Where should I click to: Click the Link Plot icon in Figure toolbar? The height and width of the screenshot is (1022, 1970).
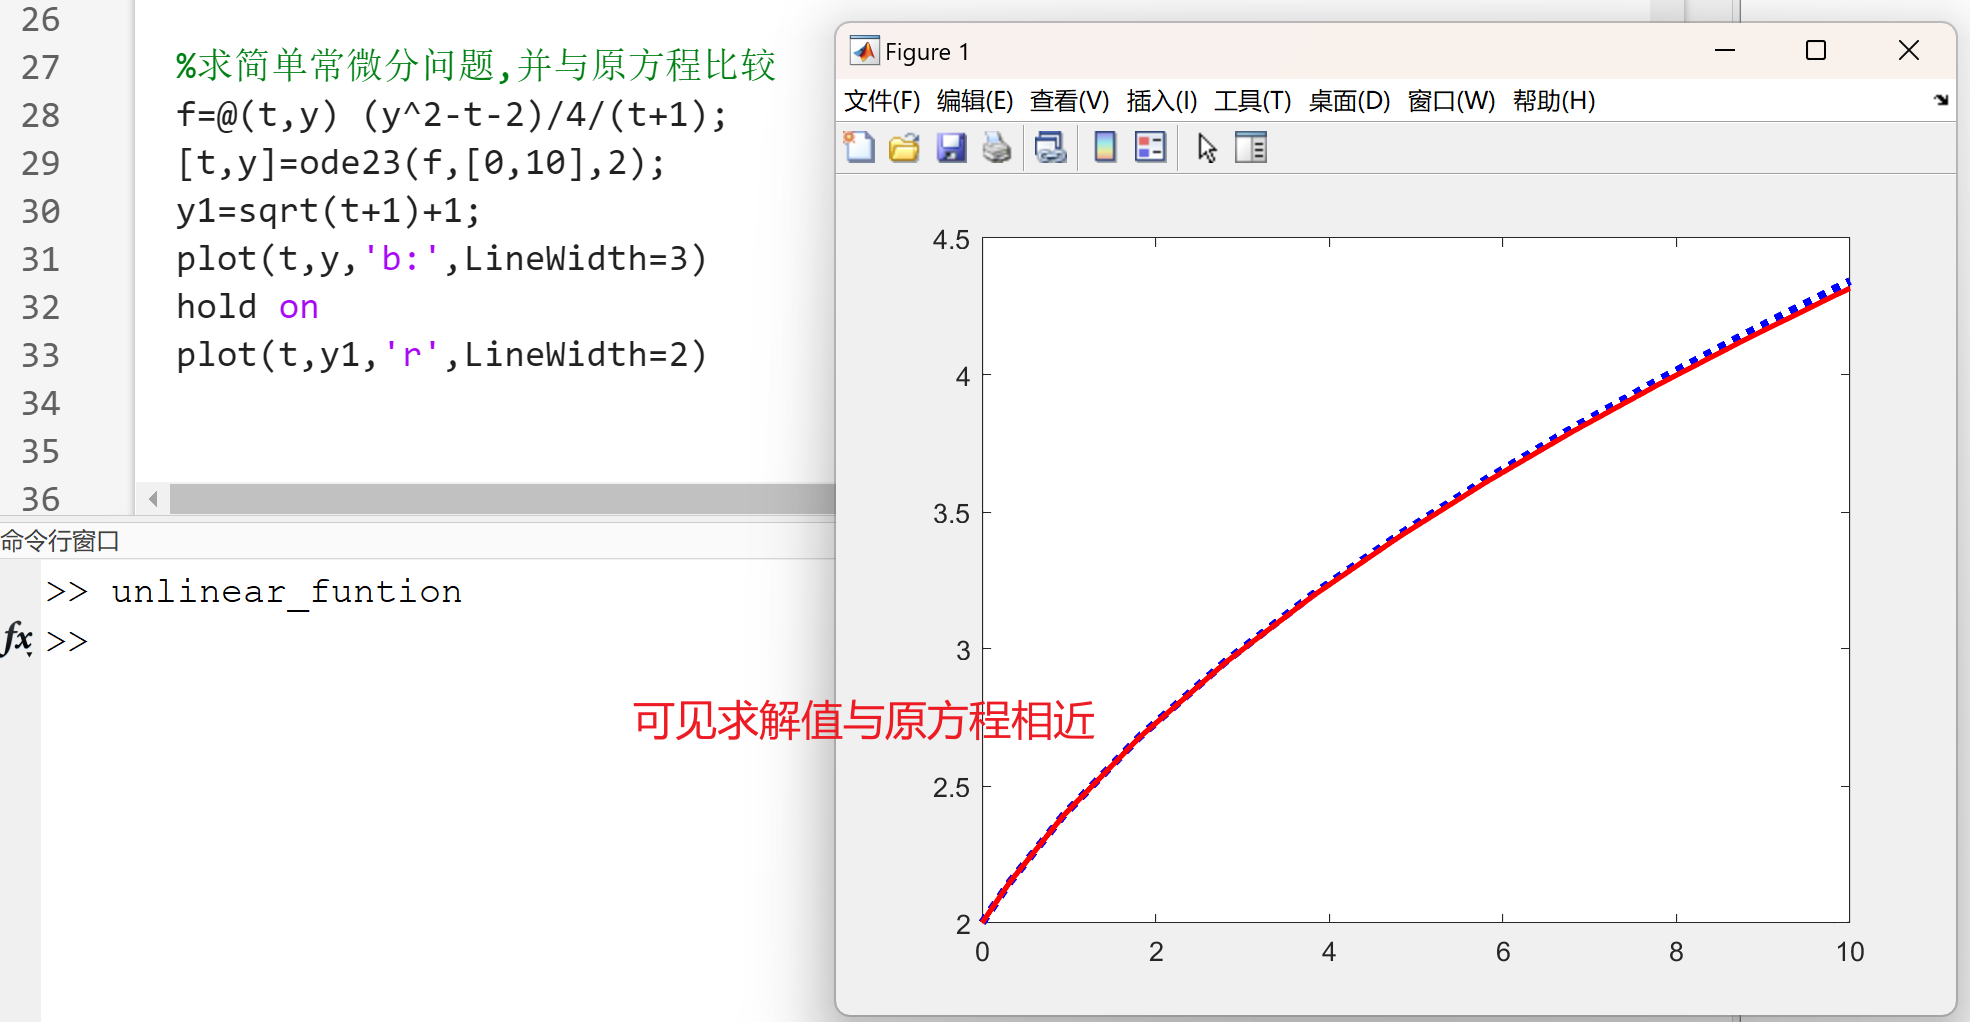click(1050, 148)
